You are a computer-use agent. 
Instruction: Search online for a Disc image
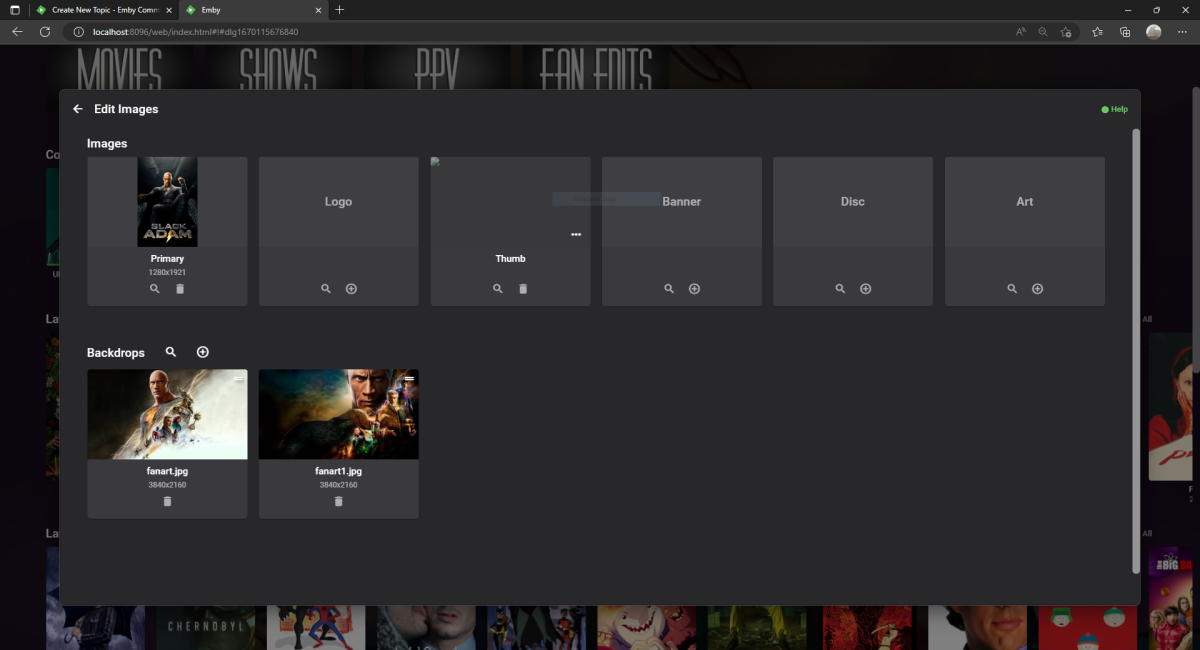click(x=840, y=289)
